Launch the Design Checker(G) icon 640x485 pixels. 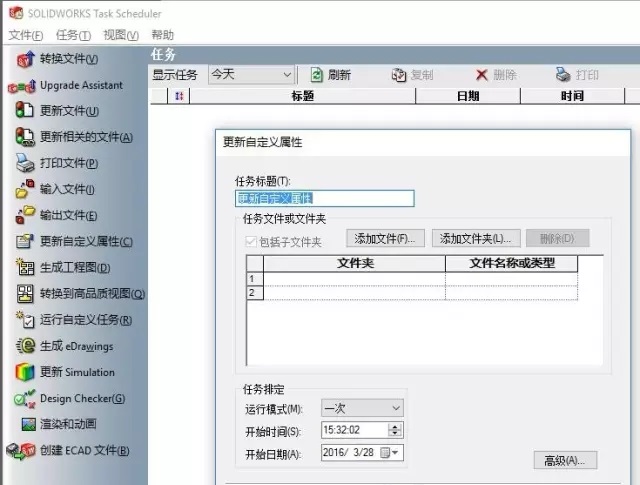(x=25, y=398)
